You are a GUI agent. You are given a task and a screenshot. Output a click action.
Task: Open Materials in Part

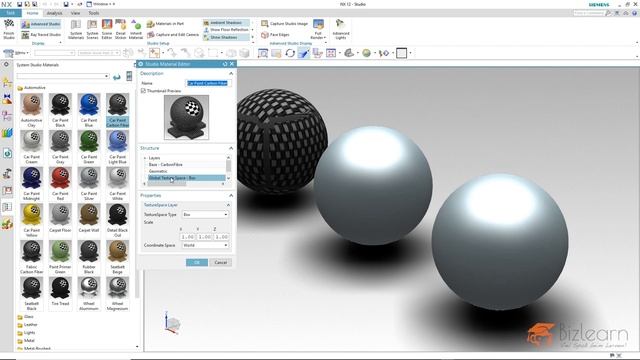tap(165, 24)
